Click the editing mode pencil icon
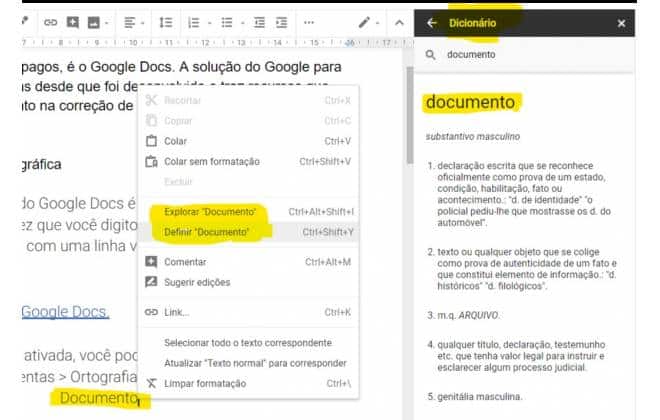The image size is (660, 420). click(x=364, y=22)
